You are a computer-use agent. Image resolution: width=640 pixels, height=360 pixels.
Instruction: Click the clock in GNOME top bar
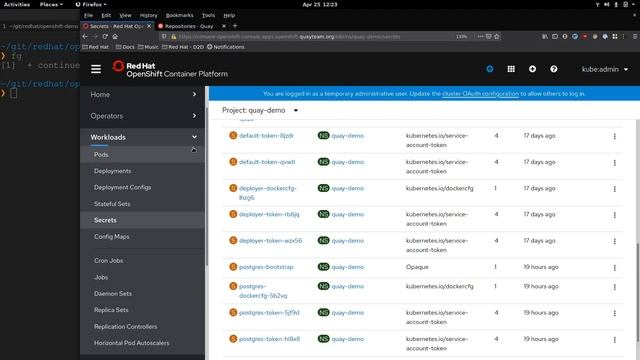pos(320,4)
